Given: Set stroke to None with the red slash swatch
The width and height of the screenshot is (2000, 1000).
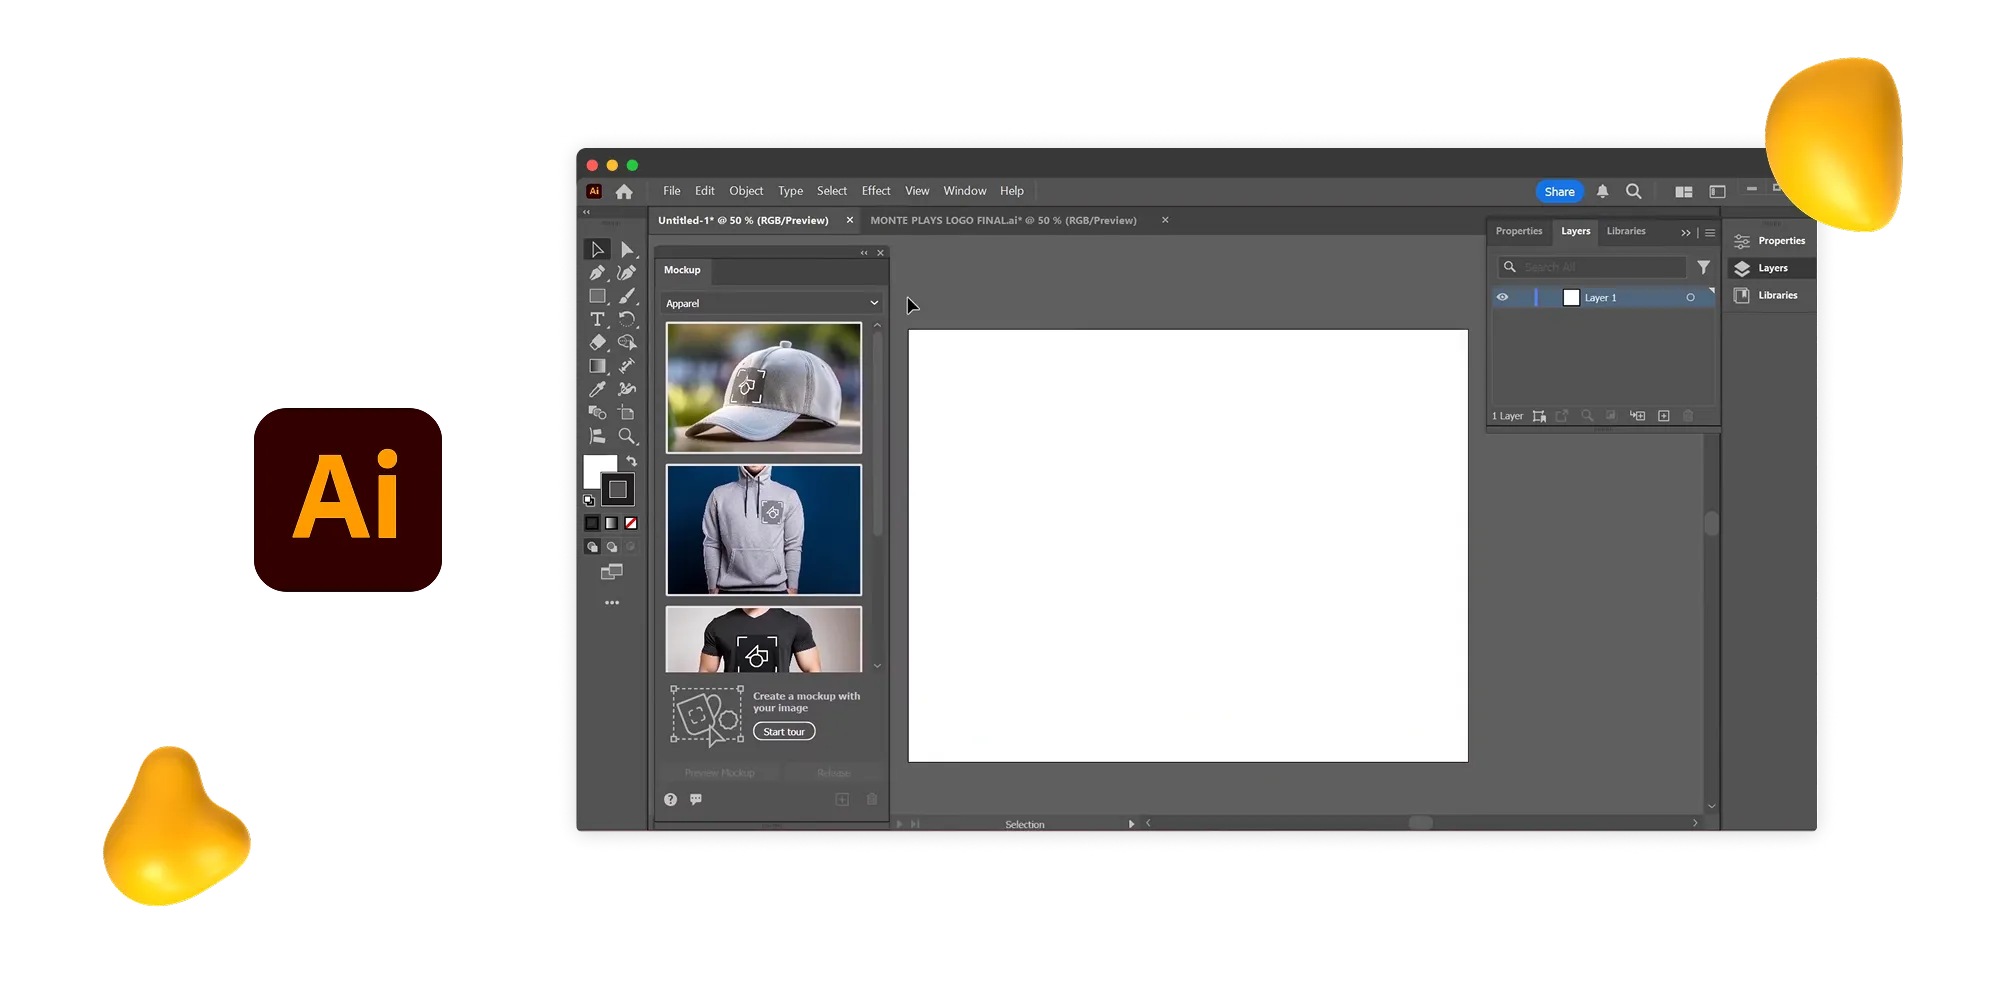Looking at the screenshot, I should 630,523.
